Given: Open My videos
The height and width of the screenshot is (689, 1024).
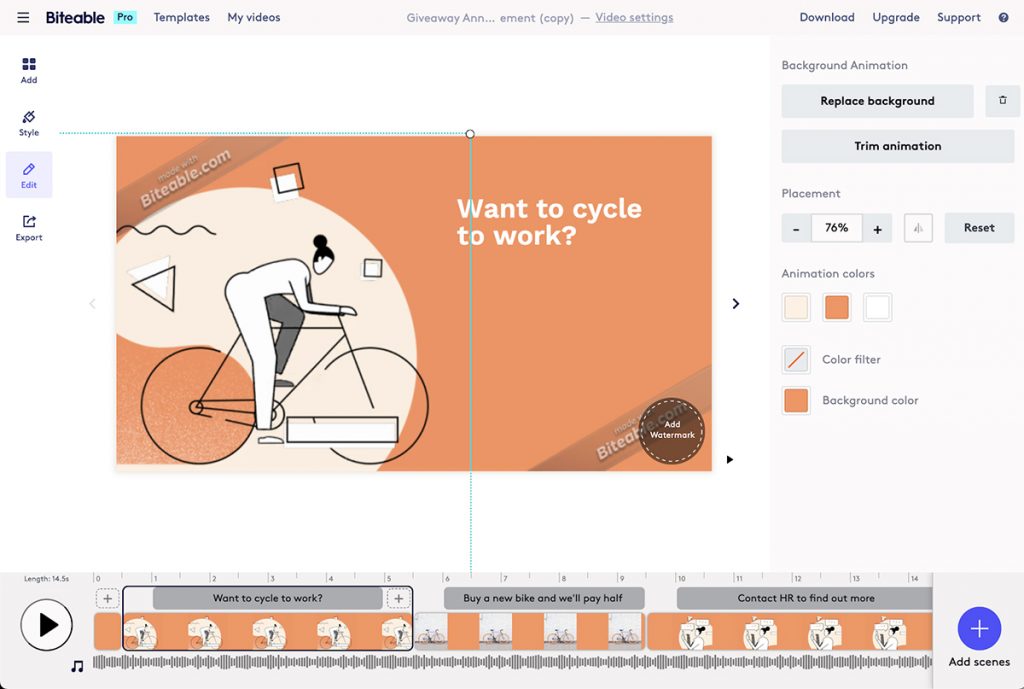Looking at the screenshot, I should [253, 17].
